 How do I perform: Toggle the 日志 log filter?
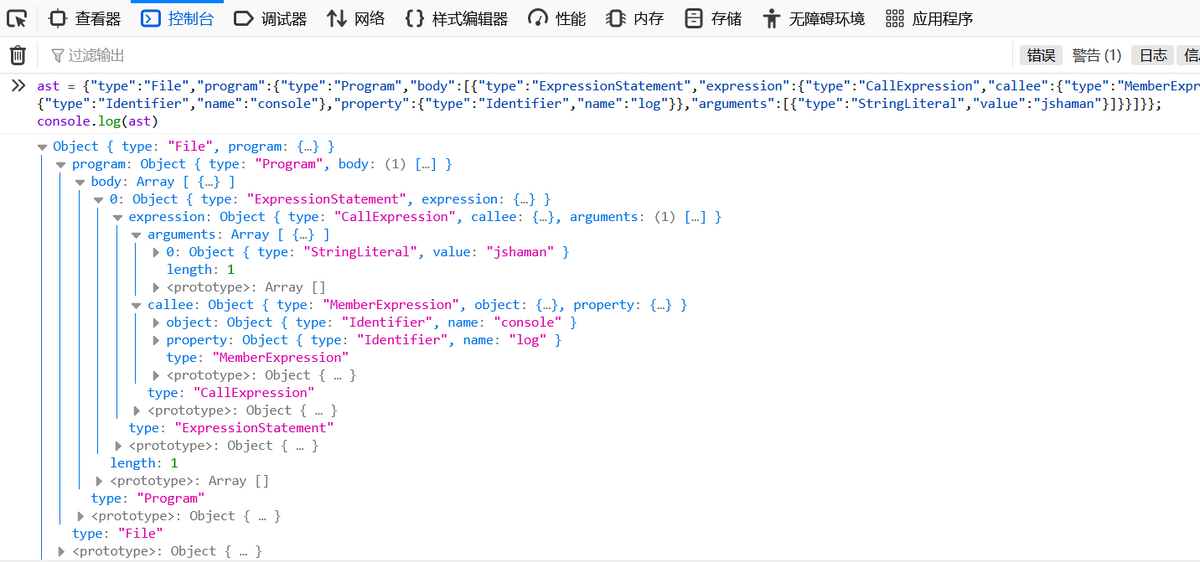click(x=1153, y=55)
